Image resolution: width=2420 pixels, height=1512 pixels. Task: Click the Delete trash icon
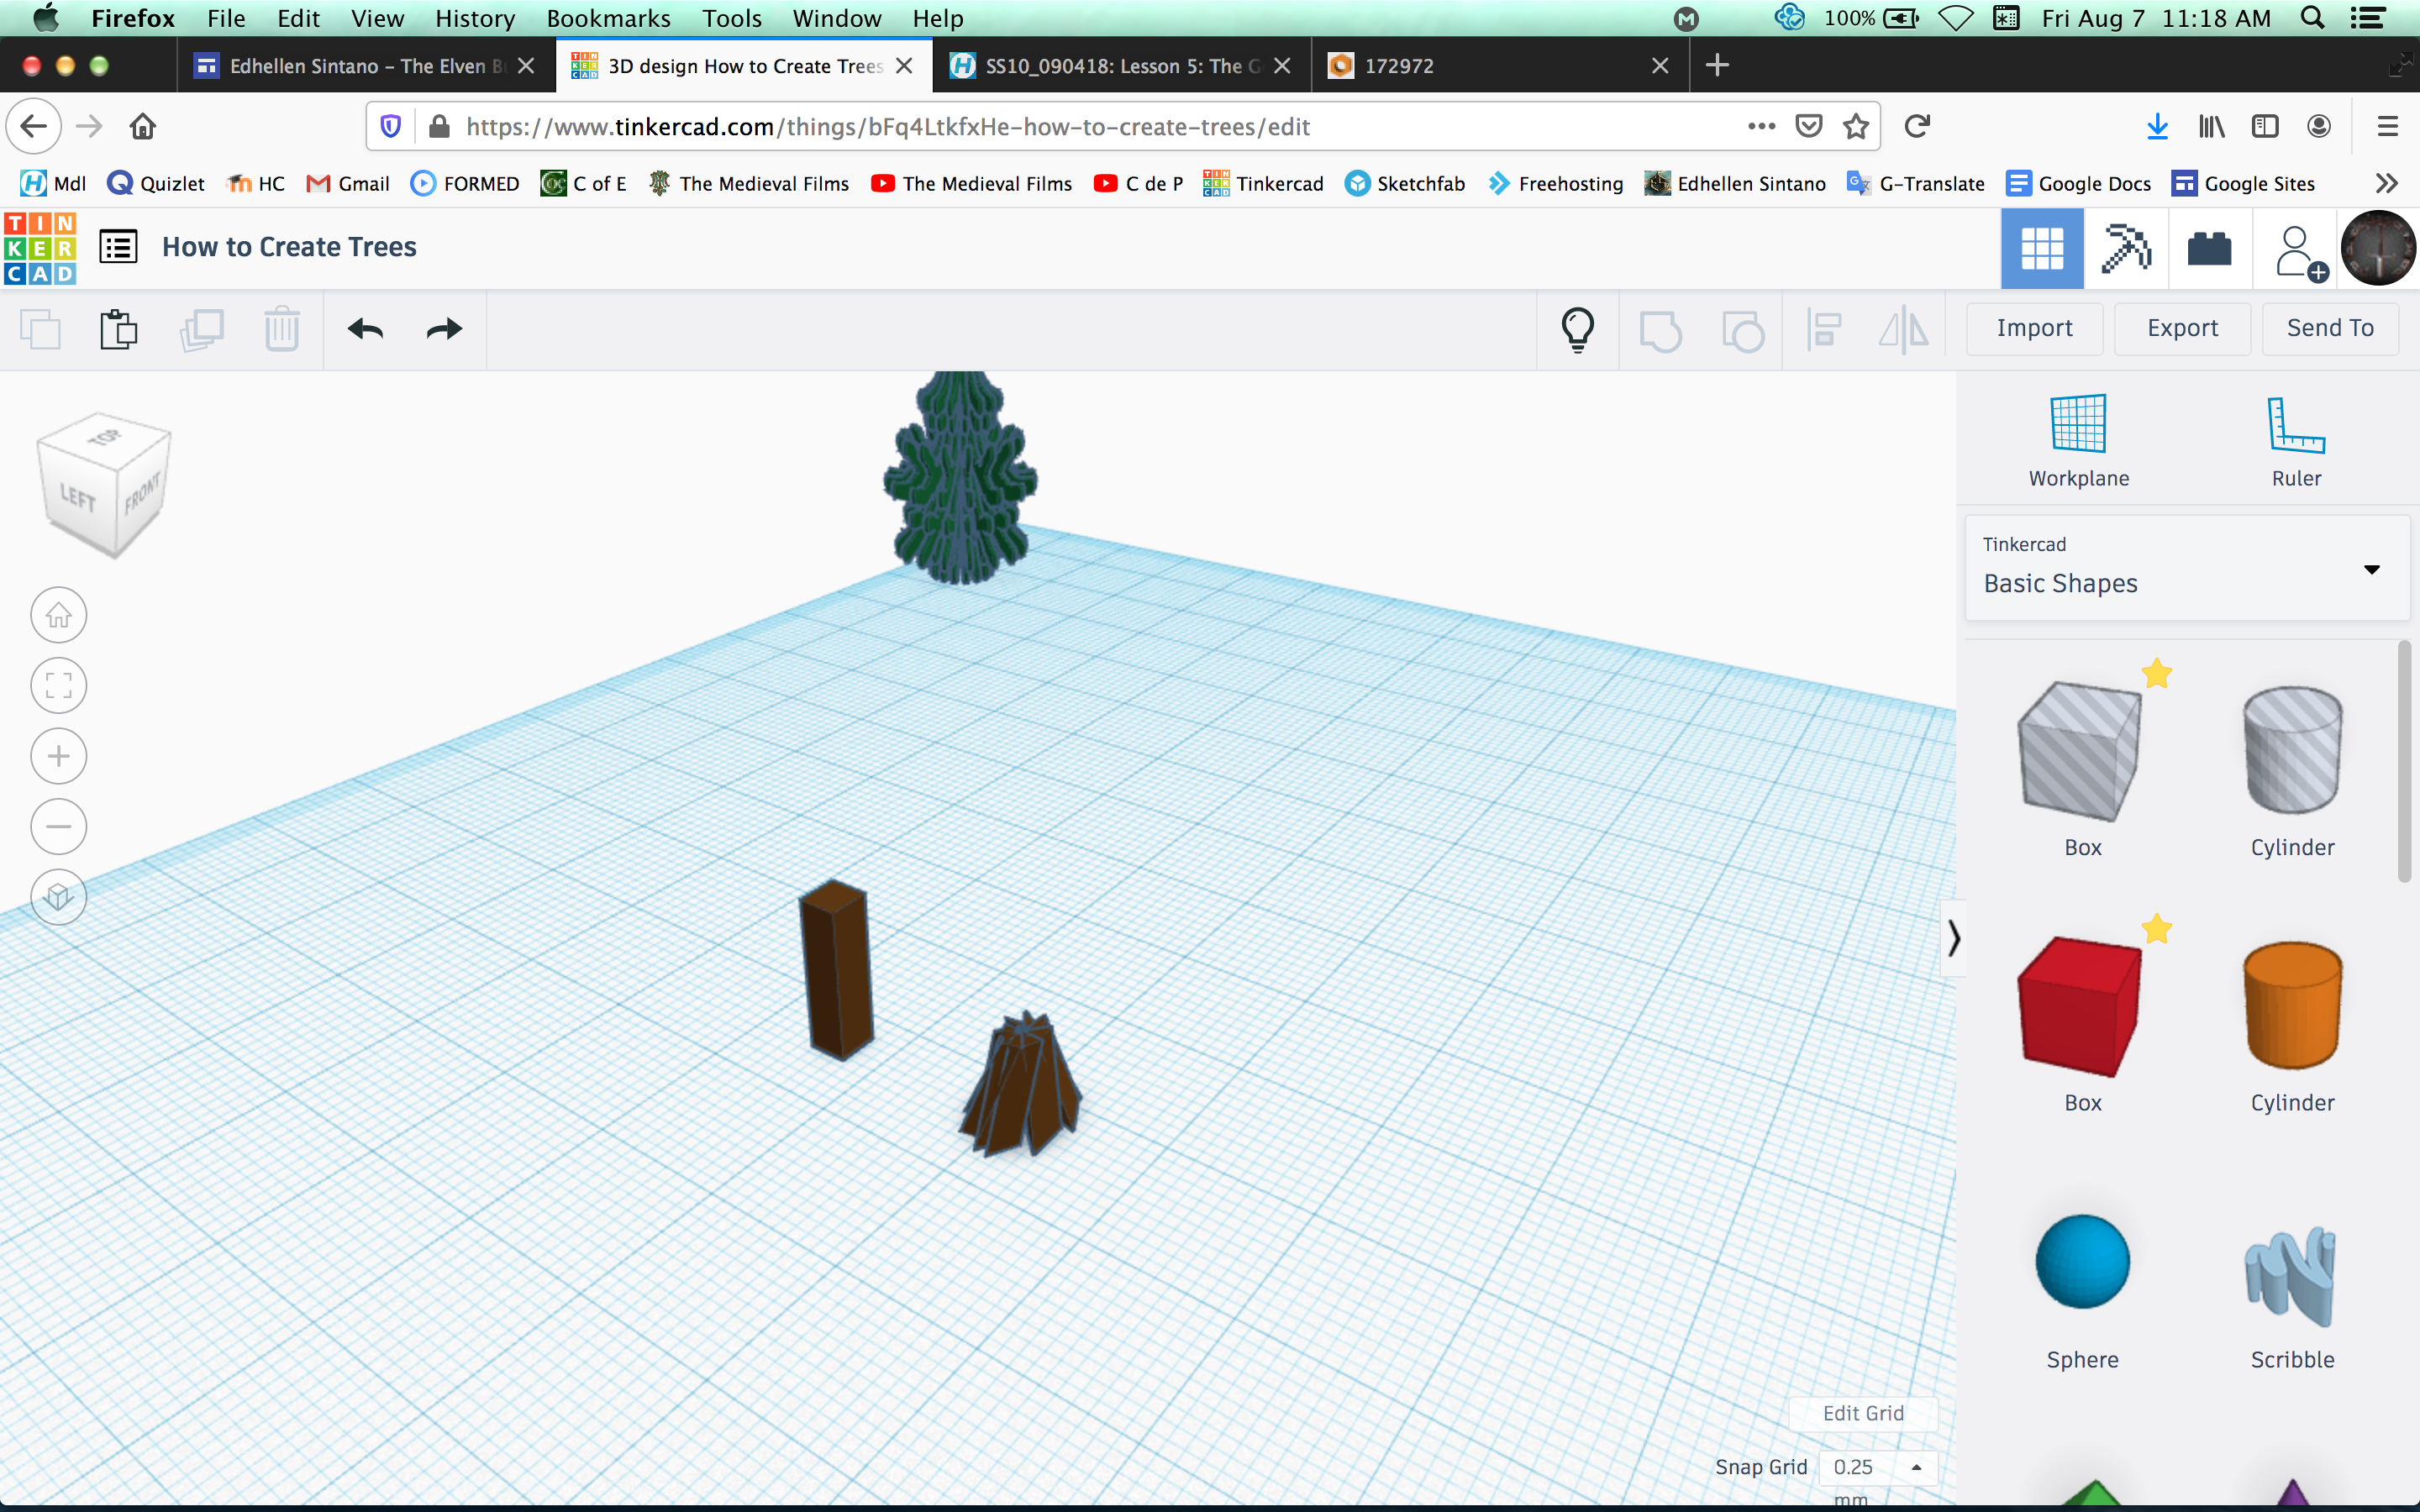tap(282, 329)
